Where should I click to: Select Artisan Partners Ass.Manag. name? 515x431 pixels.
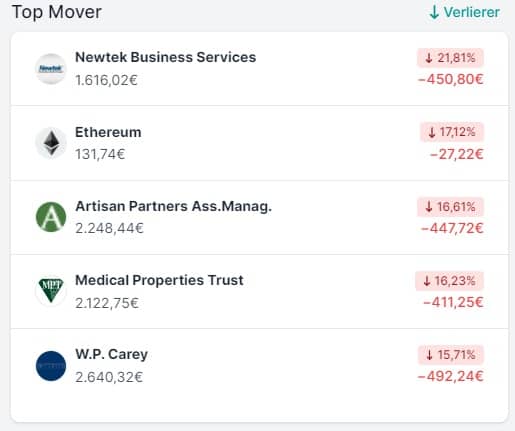[x=173, y=206]
